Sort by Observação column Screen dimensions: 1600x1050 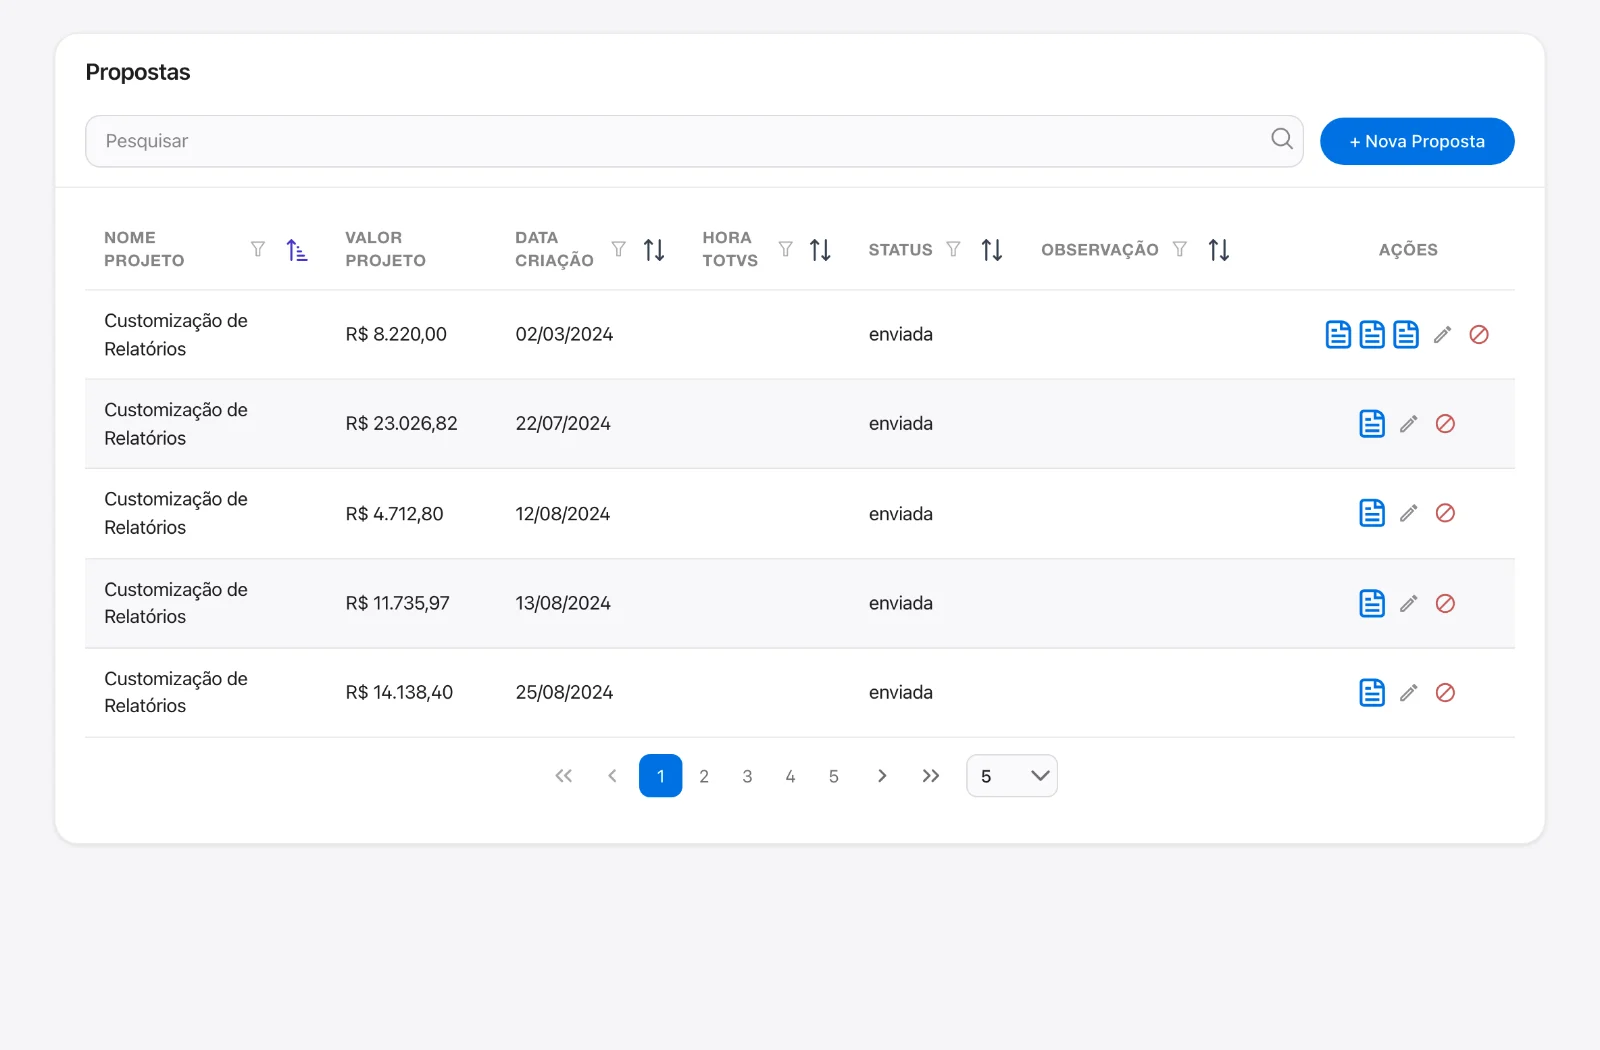click(x=1219, y=250)
